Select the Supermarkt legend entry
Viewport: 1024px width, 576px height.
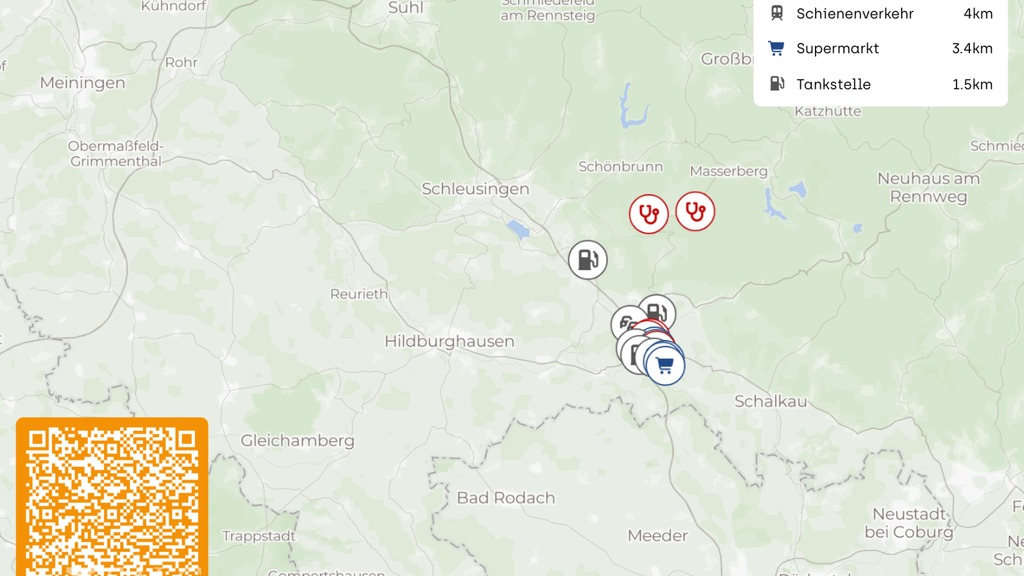[880, 48]
